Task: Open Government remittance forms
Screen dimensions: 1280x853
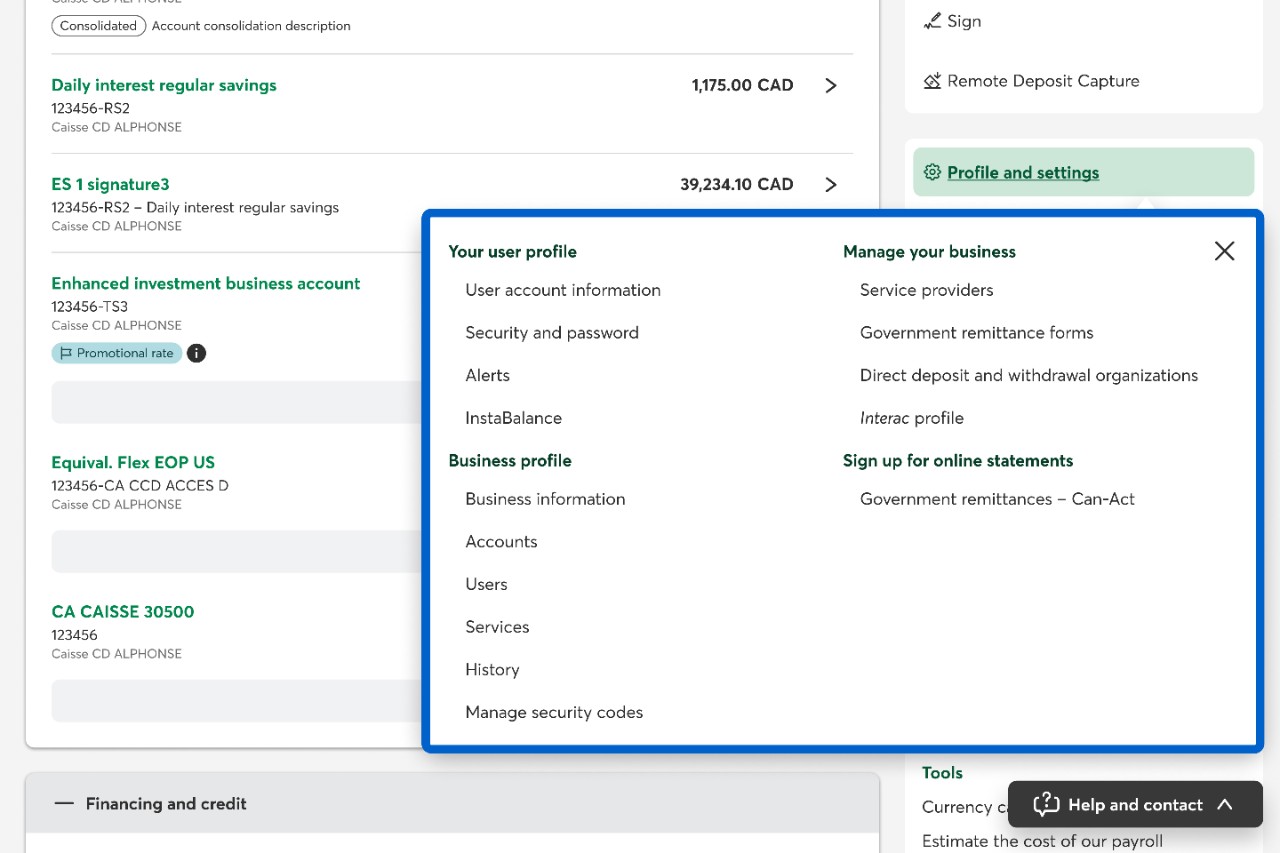Action: pos(976,333)
